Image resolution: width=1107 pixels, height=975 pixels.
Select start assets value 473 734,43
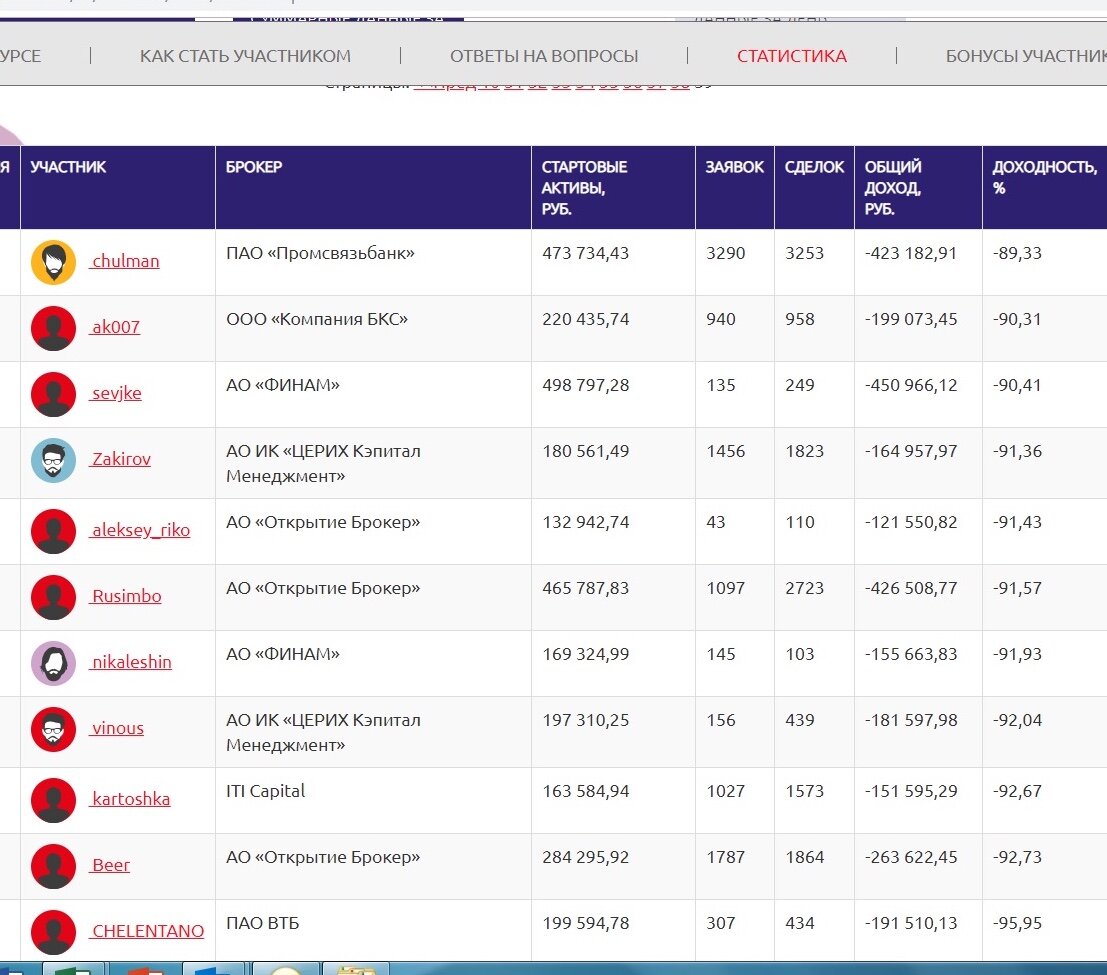585,253
